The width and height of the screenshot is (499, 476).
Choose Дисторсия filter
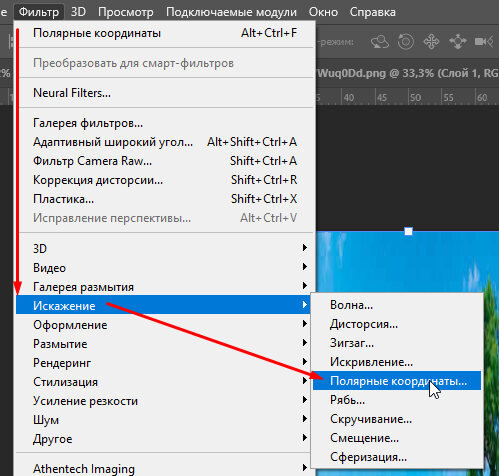tap(397, 324)
